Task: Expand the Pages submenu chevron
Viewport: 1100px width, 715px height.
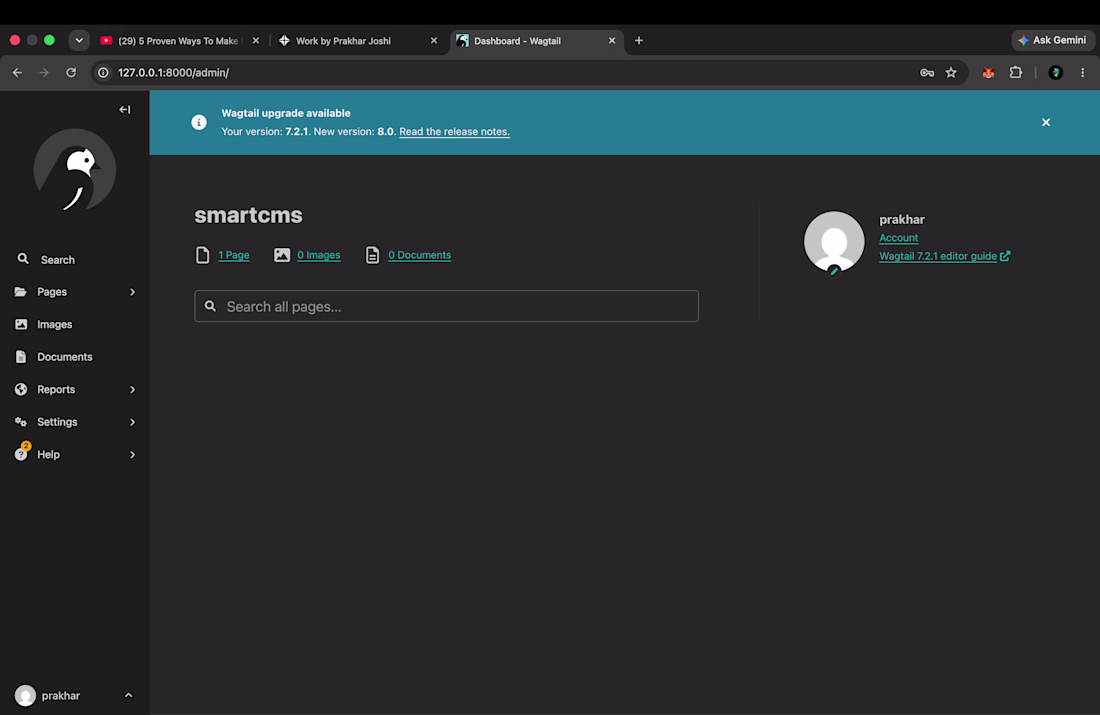Action: [133, 292]
